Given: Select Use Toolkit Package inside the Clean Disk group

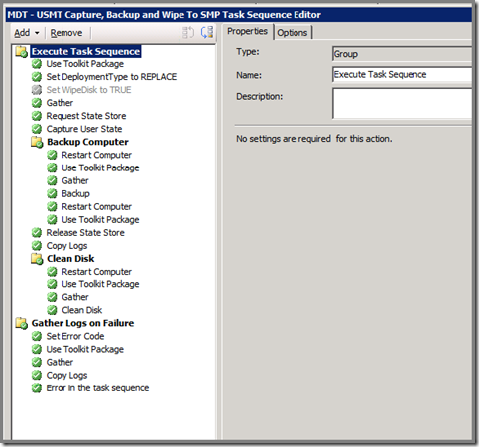Looking at the screenshot, I should 100,284.
